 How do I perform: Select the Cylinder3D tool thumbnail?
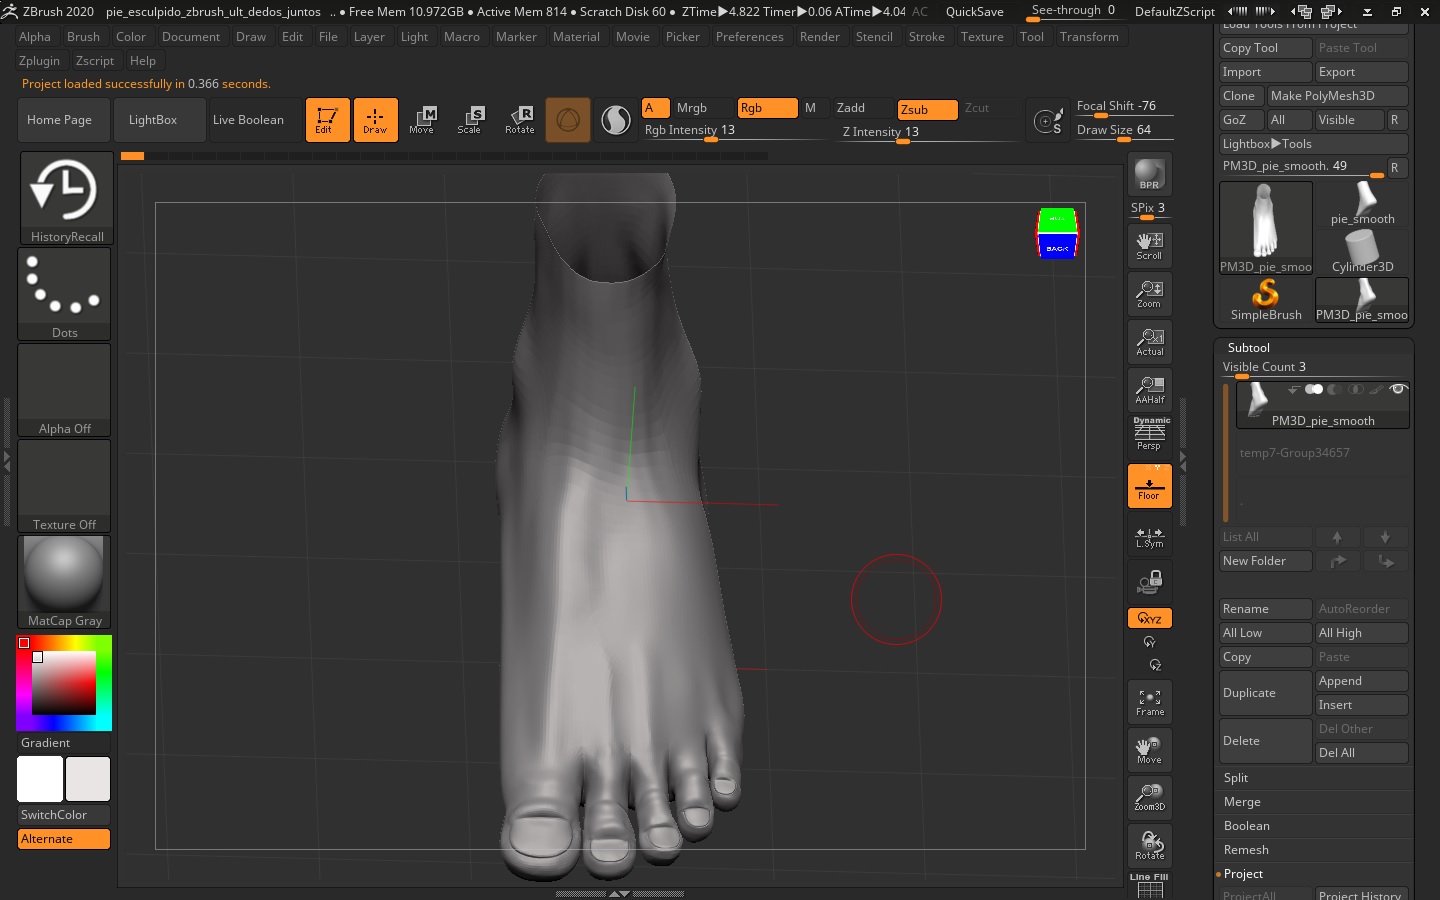pos(1362,250)
